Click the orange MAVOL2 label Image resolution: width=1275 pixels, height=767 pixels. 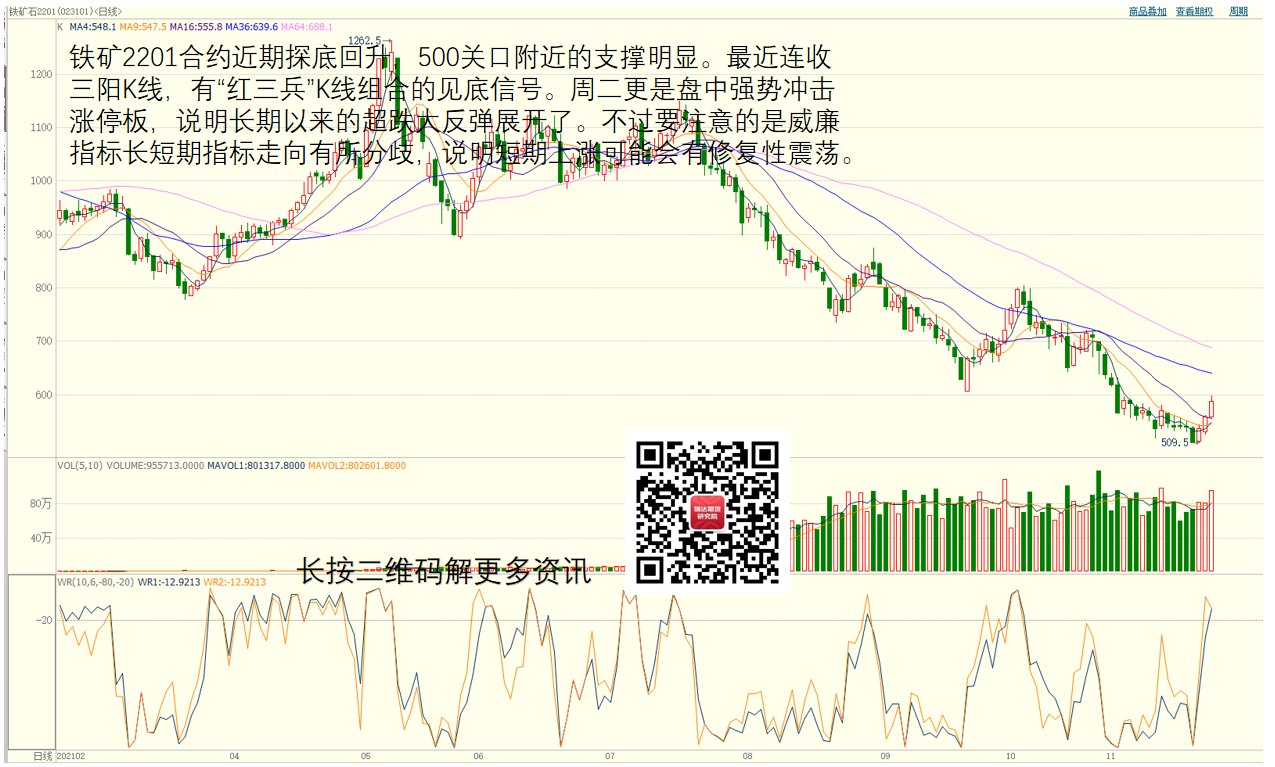[x=357, y=465]
